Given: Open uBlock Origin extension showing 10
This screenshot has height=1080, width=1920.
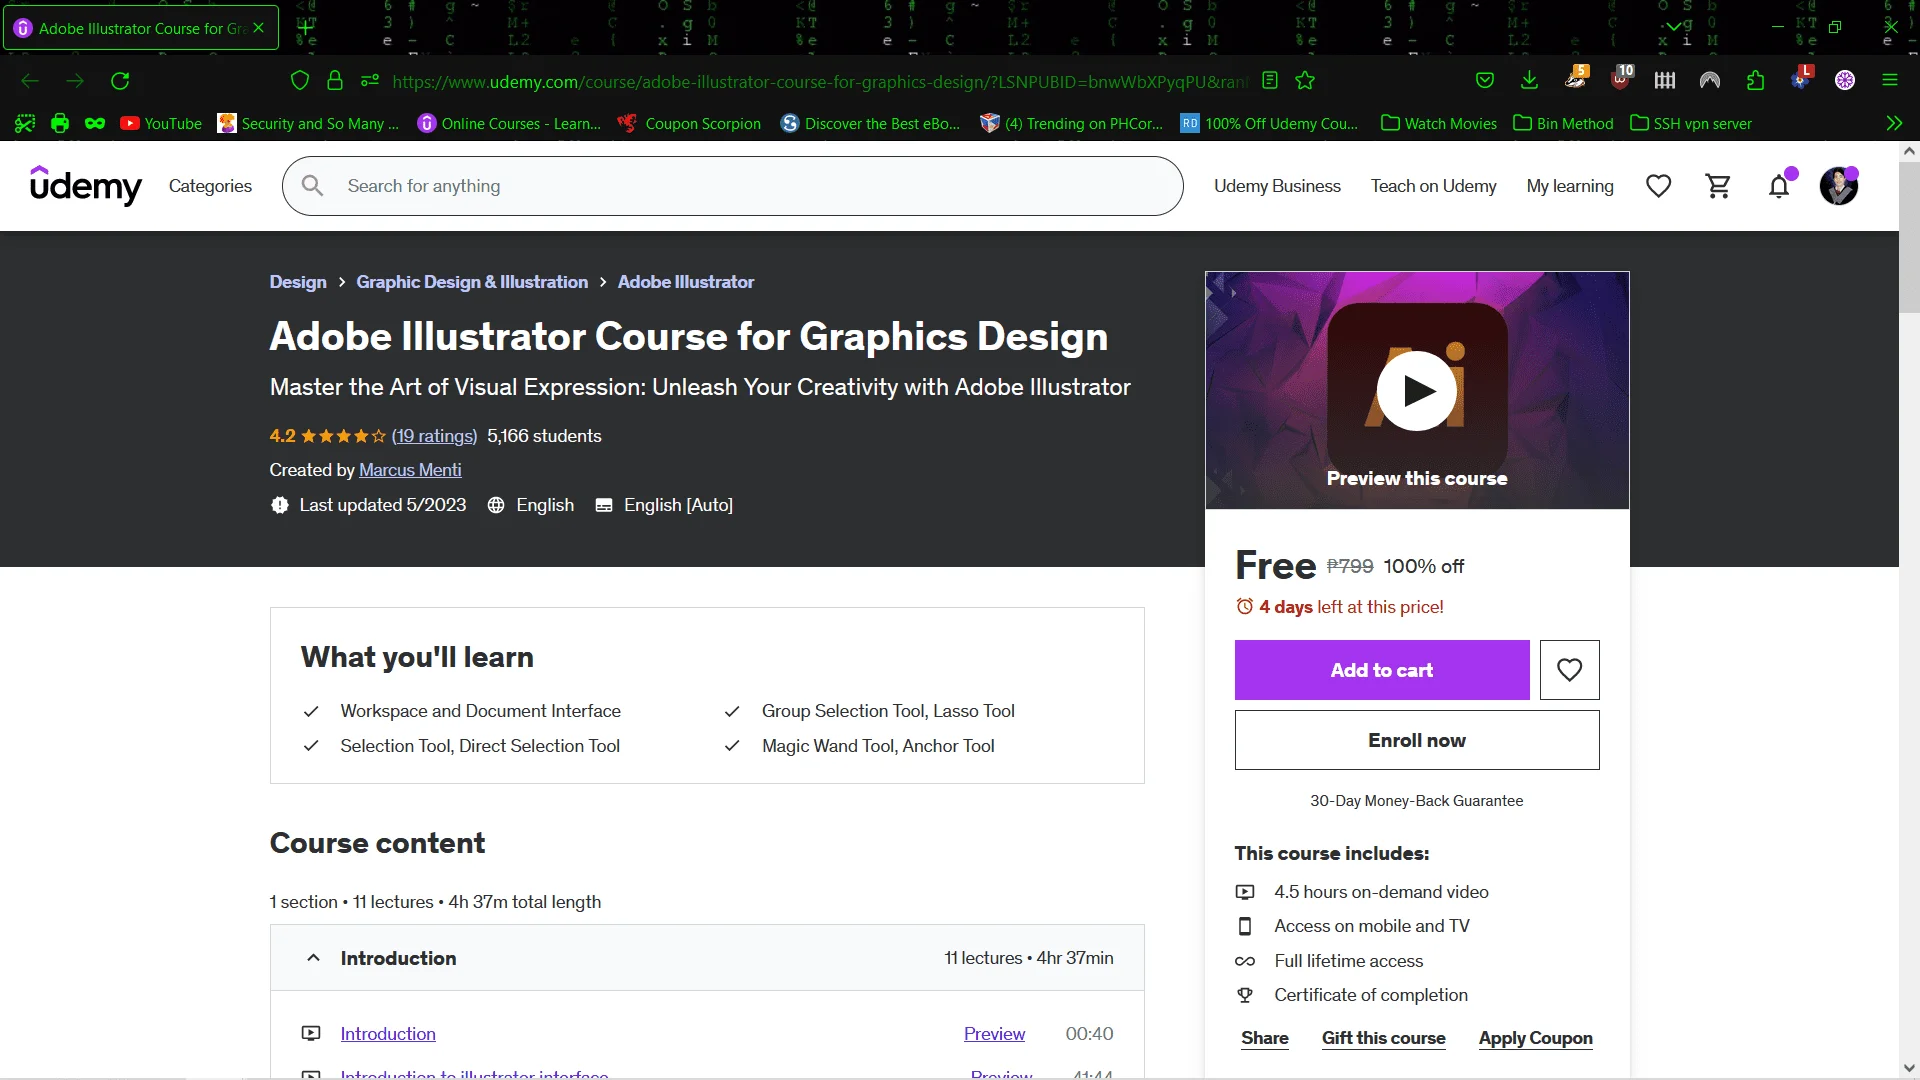Looking at the screenshot, I should pyautogui.click(x=1621, y=79).
